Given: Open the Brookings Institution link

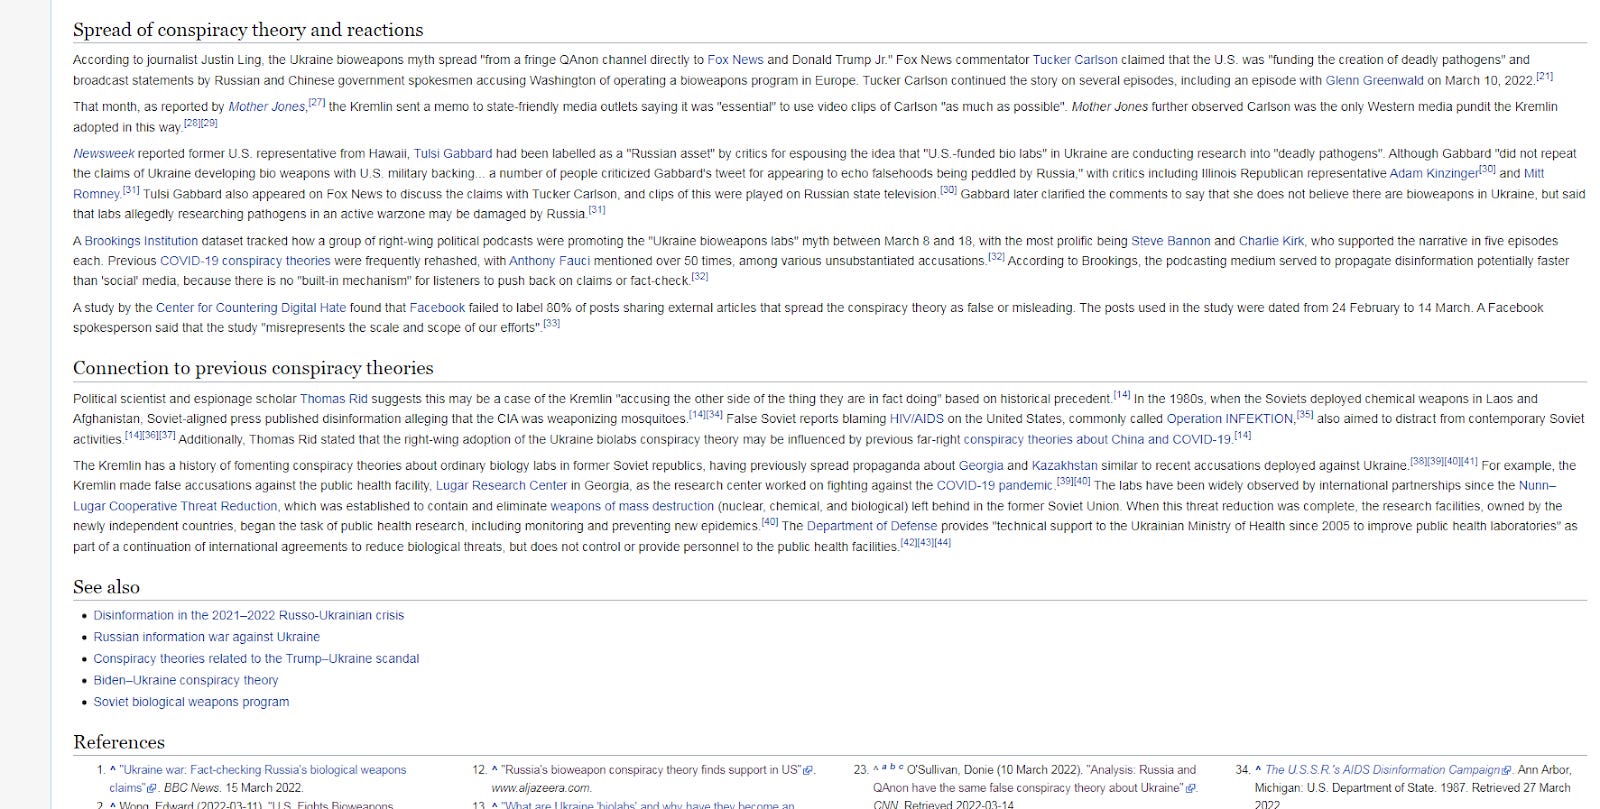Looking at the screenshot, I should coord(141,241).
